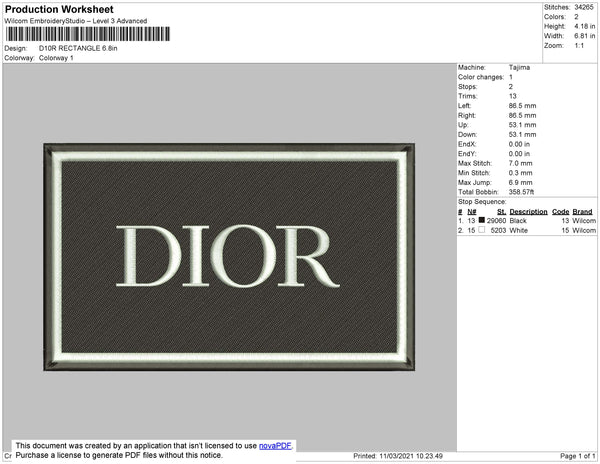
Task: Click the Code column header
Action: (x=561, y=212)
